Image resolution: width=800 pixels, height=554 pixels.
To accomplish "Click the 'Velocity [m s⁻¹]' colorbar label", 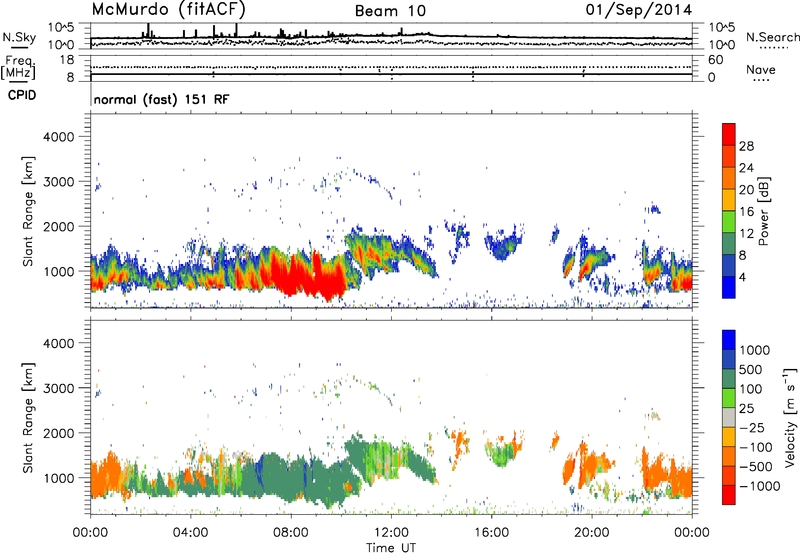I will 790,417.
